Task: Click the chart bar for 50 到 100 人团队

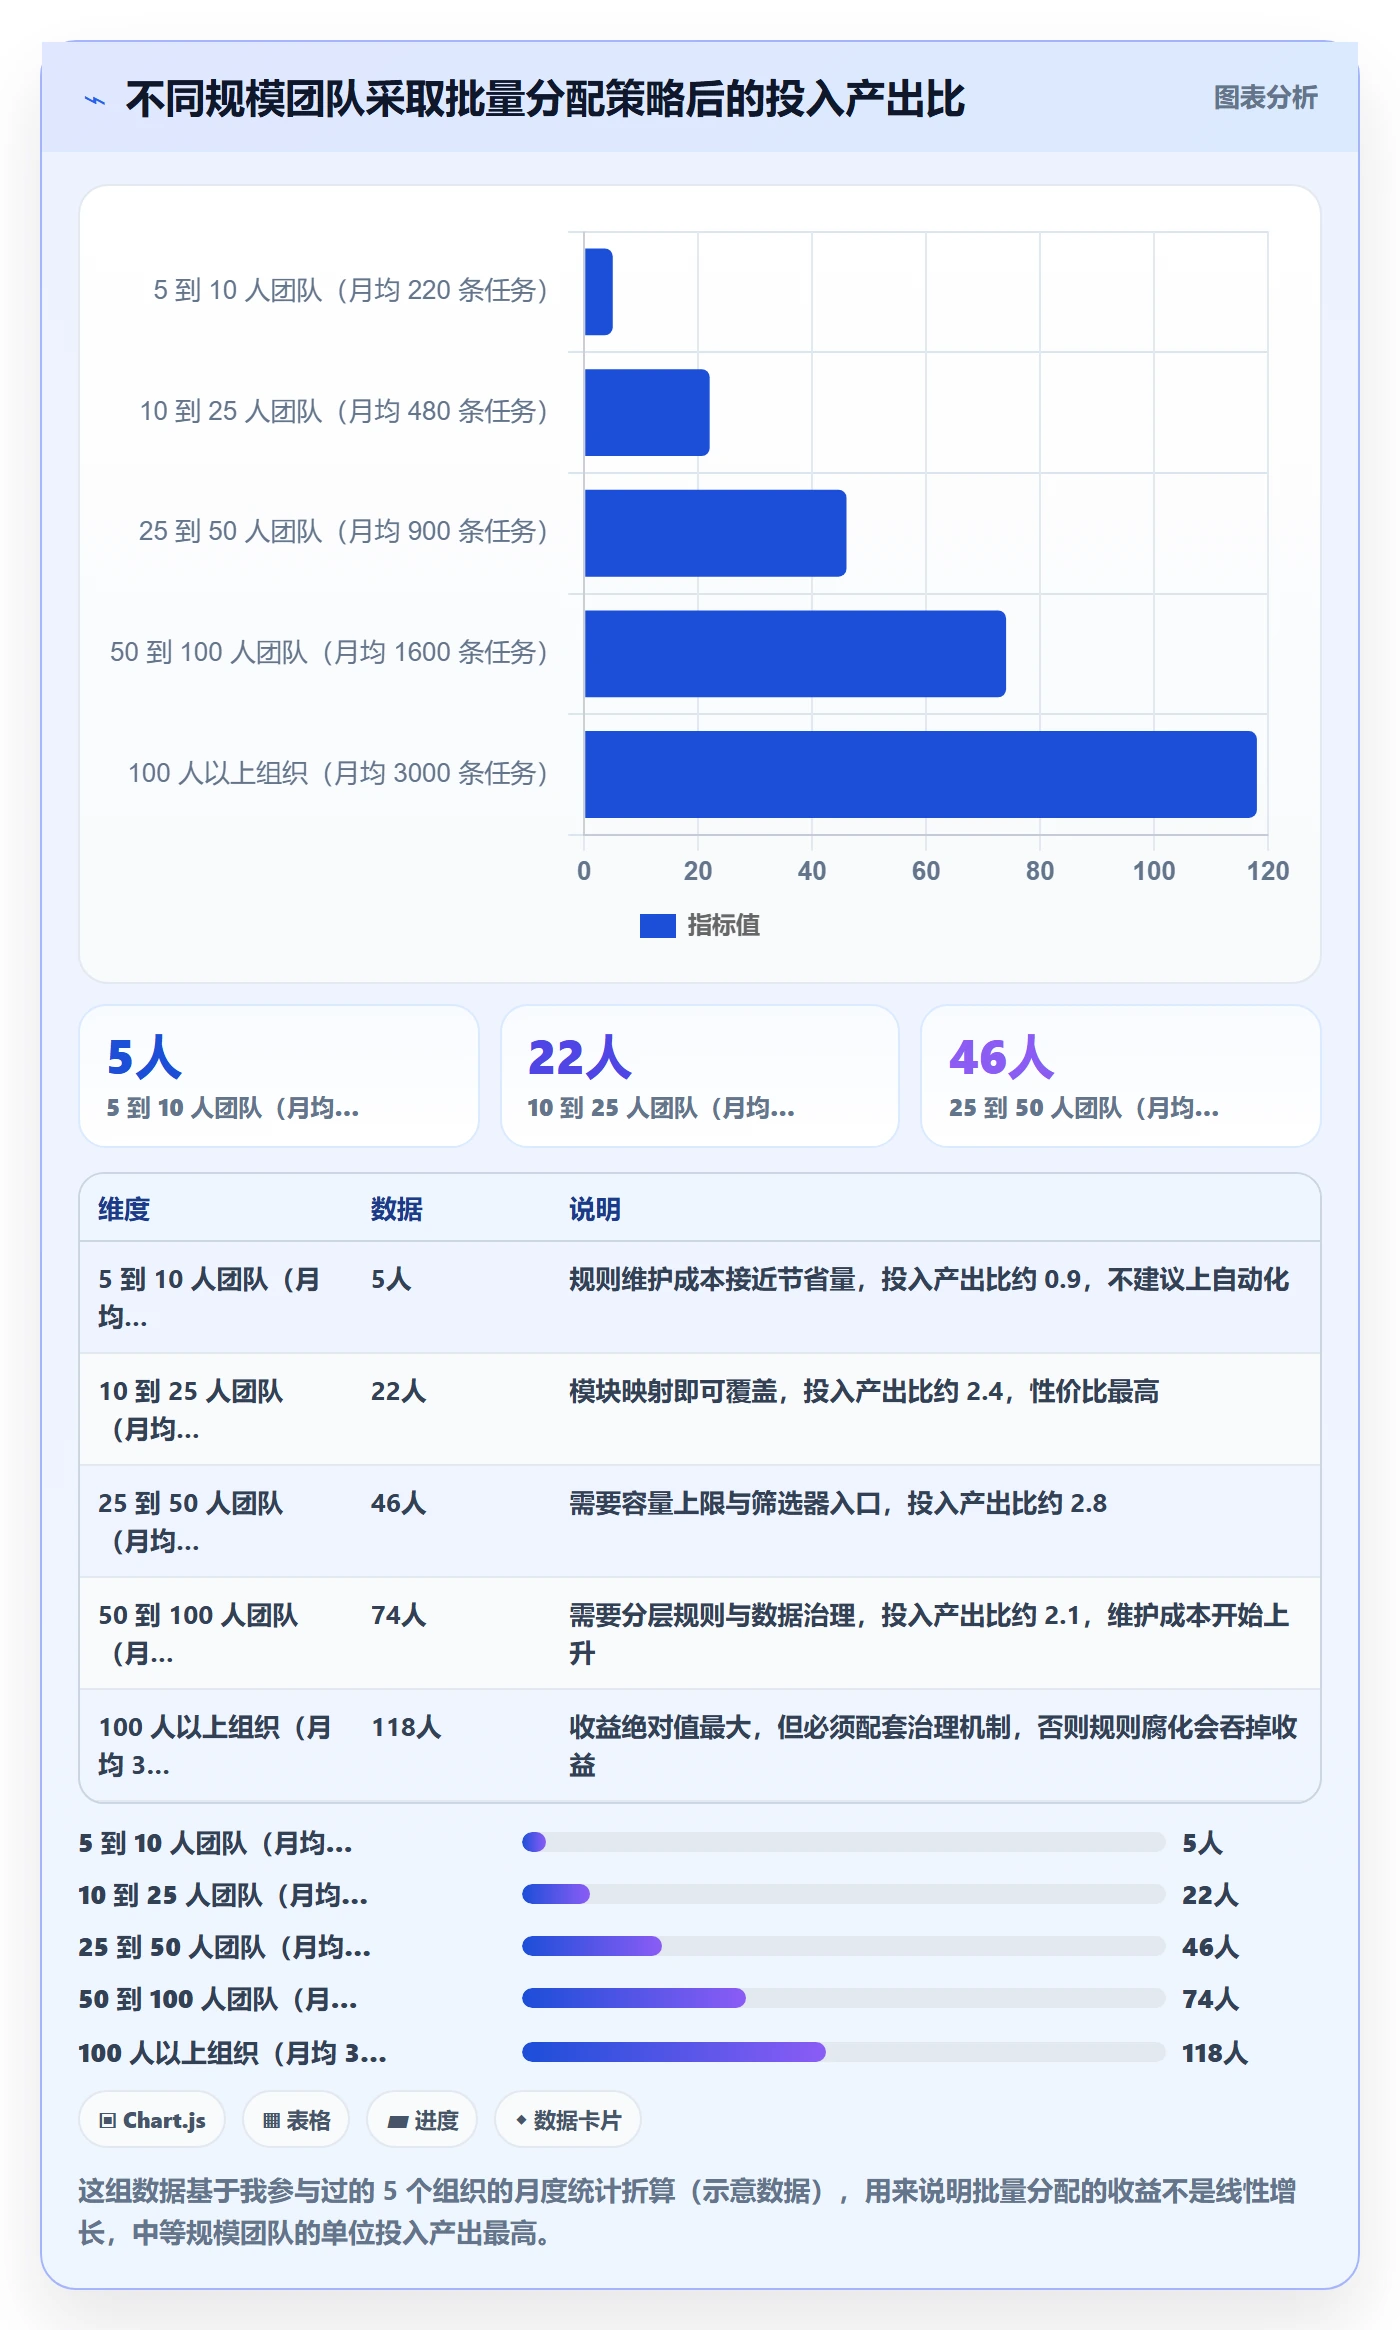Action: click(x=795, y=654)
